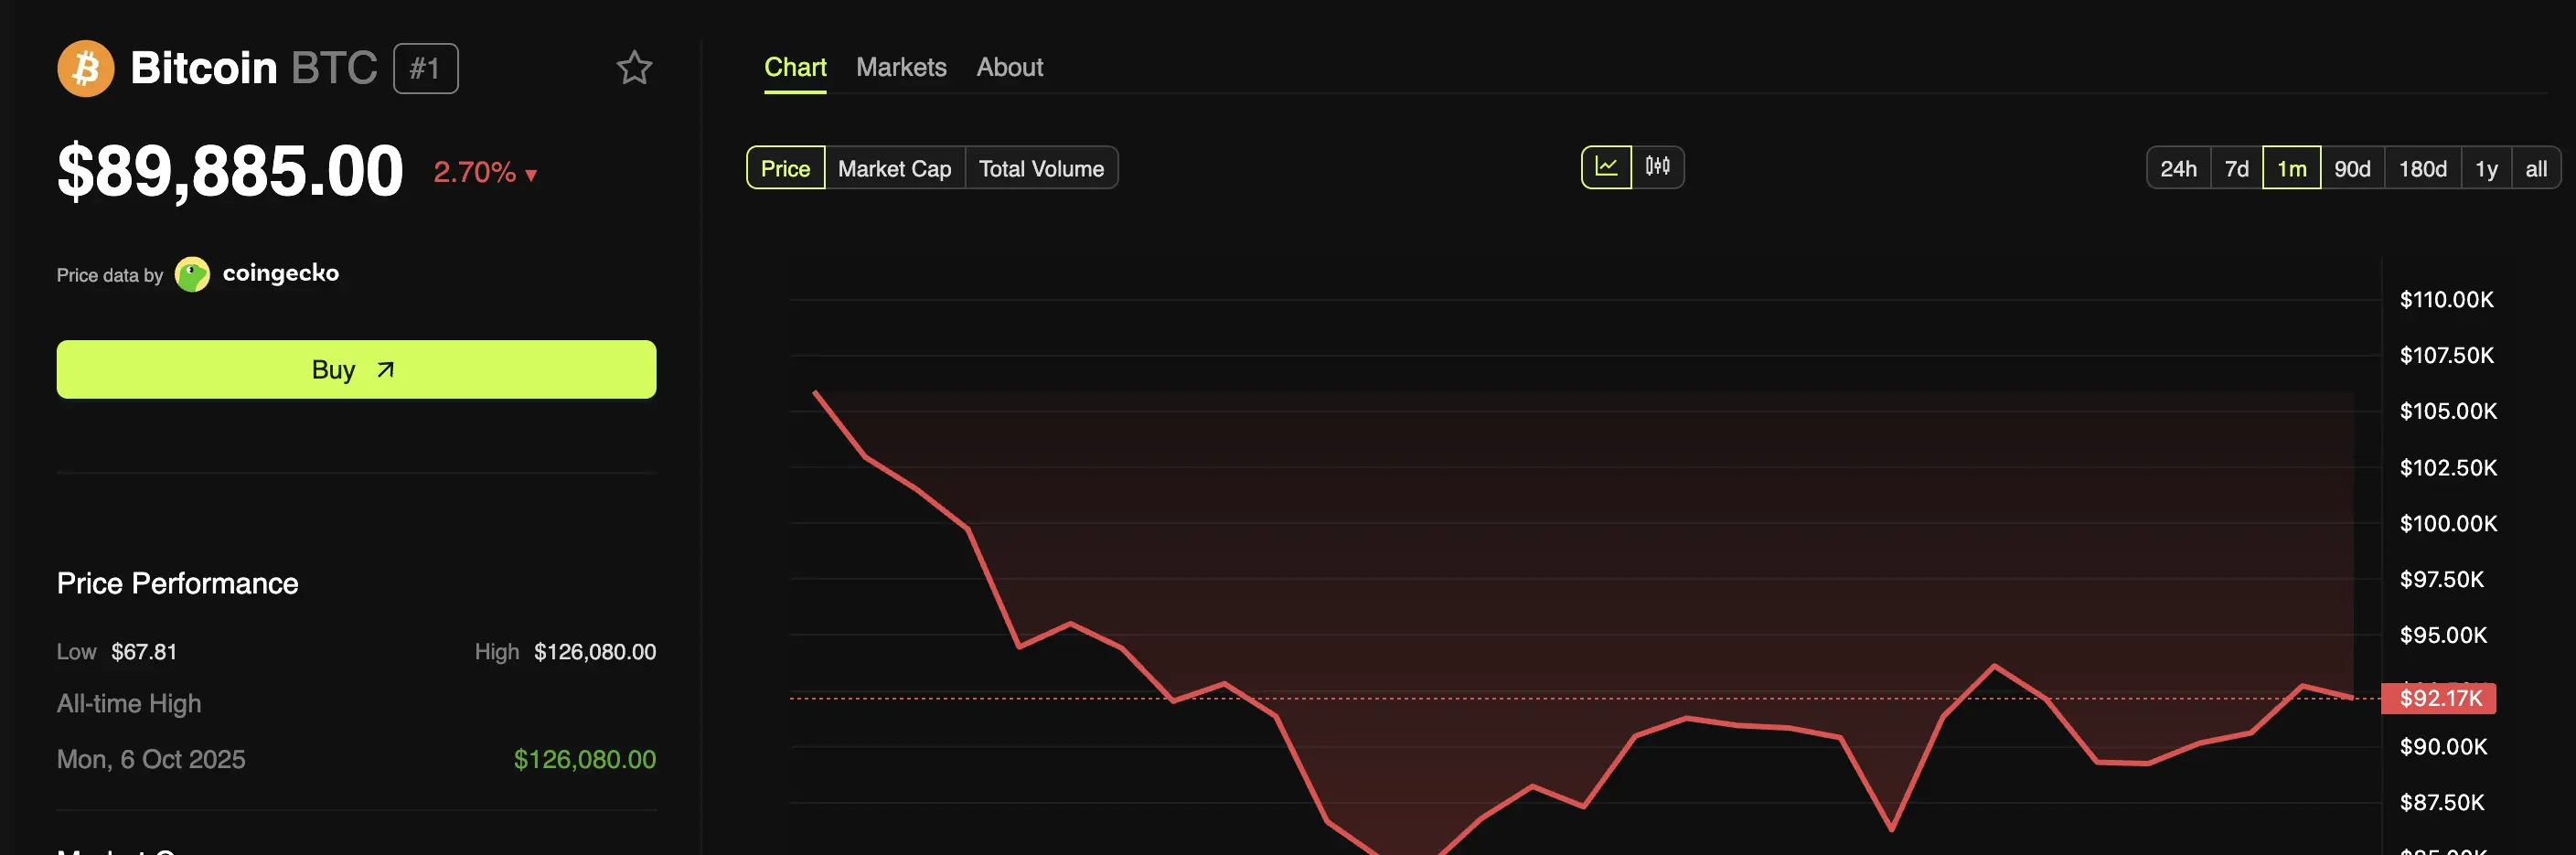Click the green Buy button
This screenshot has height=855, width=2576.
(356, 369)
